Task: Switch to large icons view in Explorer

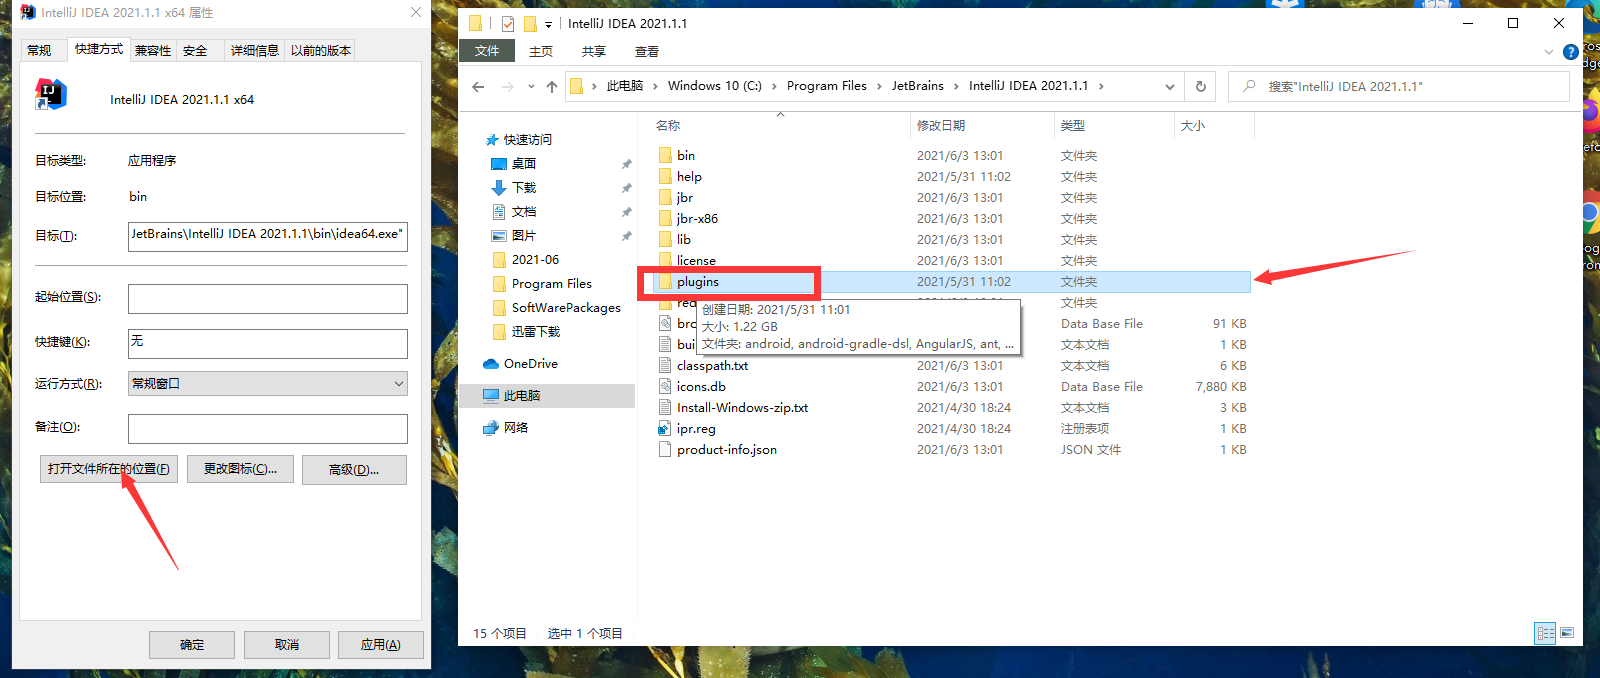Action: 1567,633
